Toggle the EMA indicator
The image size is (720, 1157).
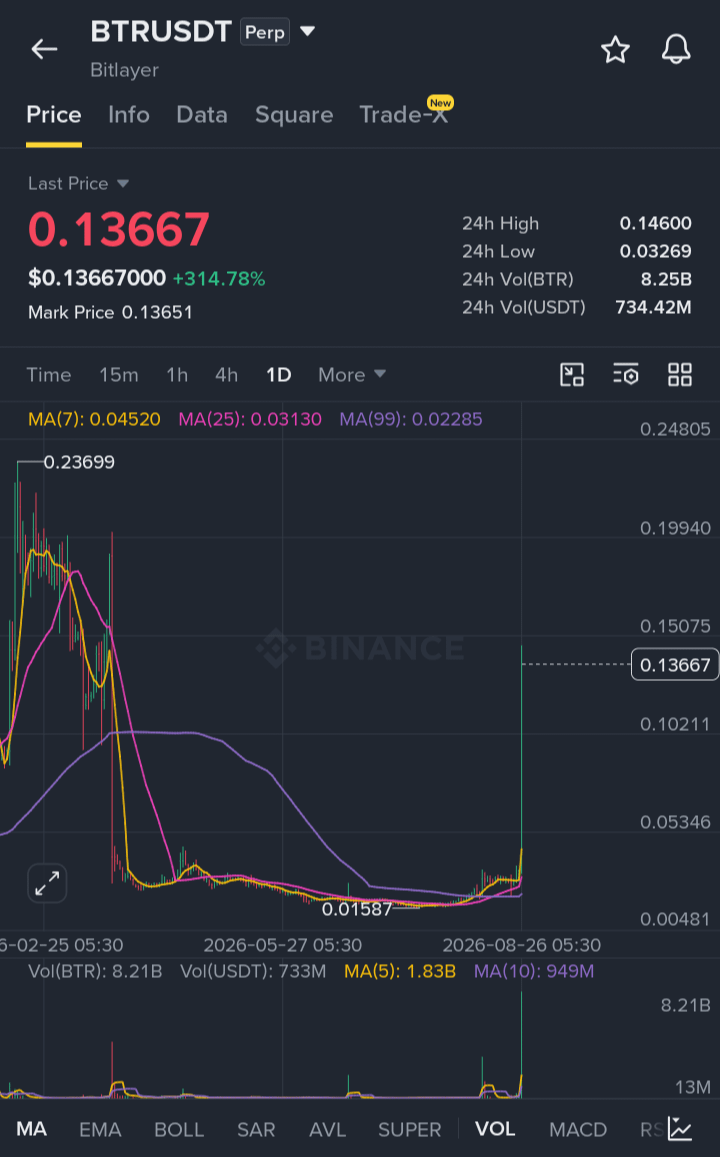tap(100, 1129)
